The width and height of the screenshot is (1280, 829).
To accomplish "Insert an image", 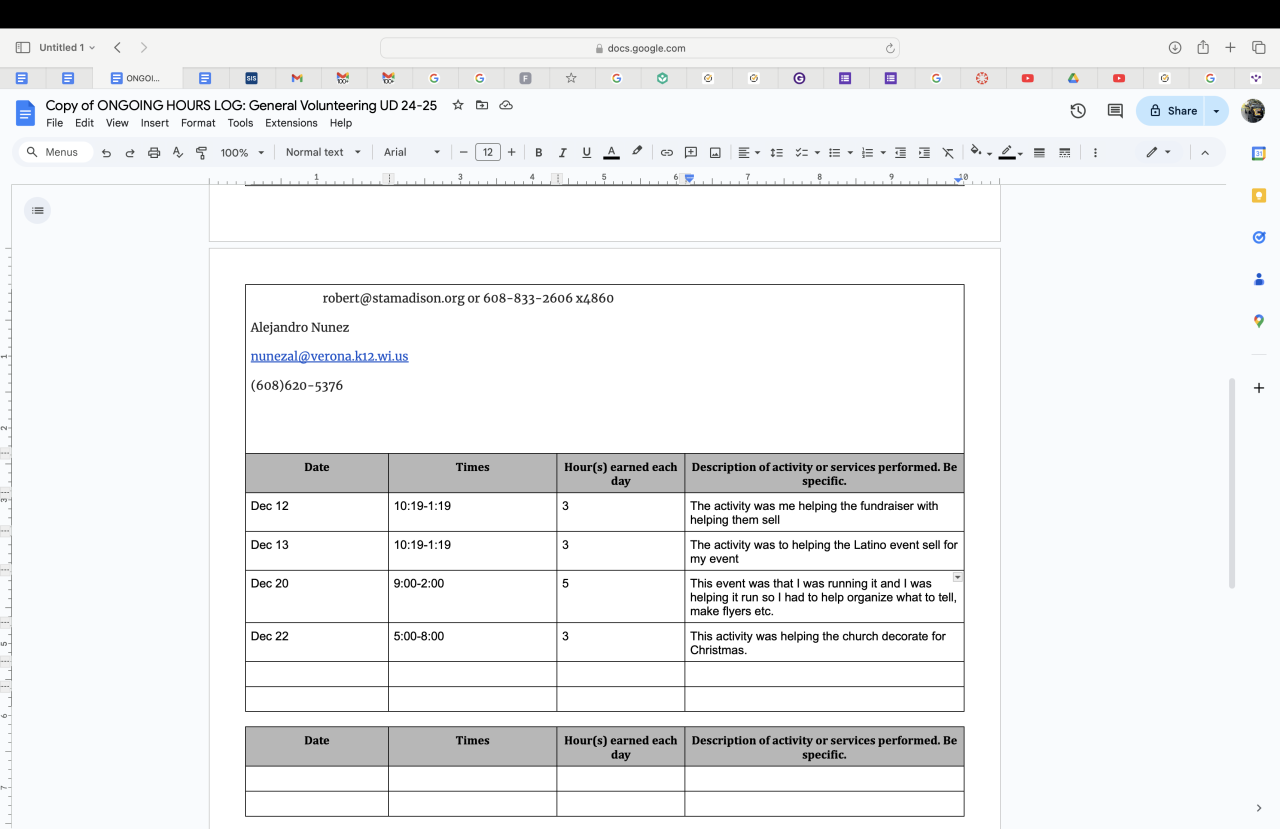I will 715,153.
